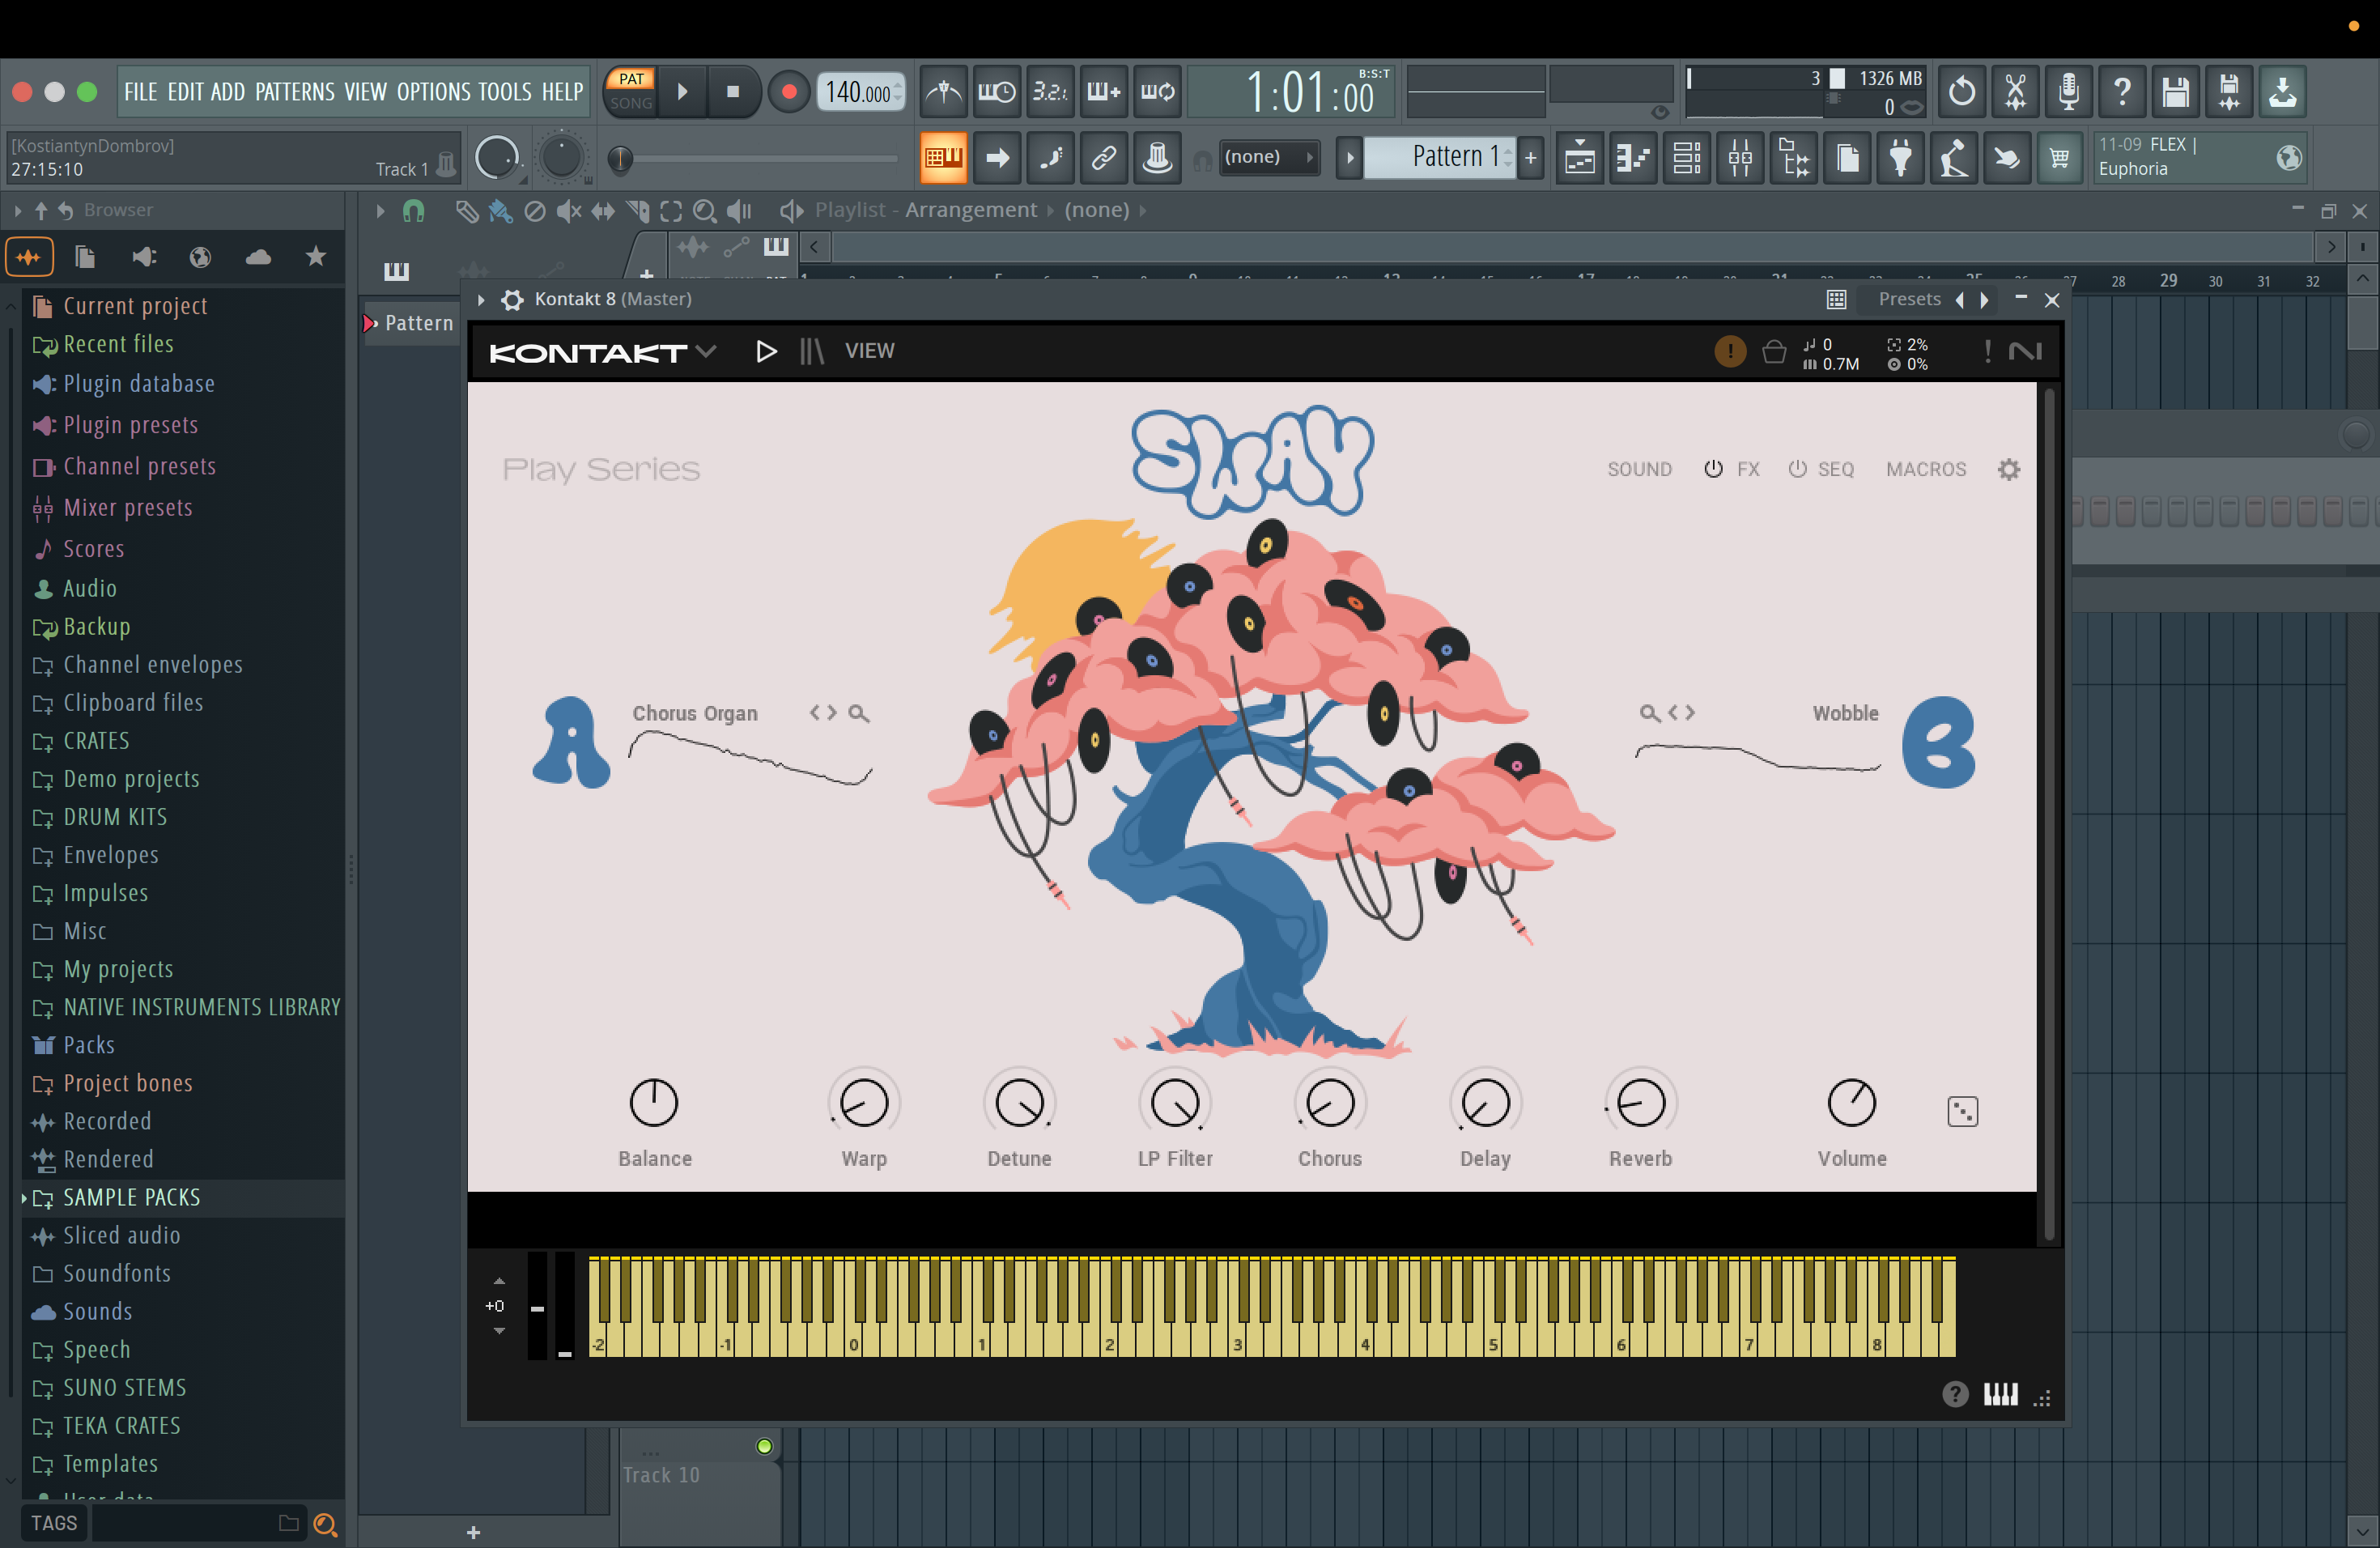The image size is (2380, 1548).
Task: Open the mixer window icon
Action: (x=1740, y=158)
